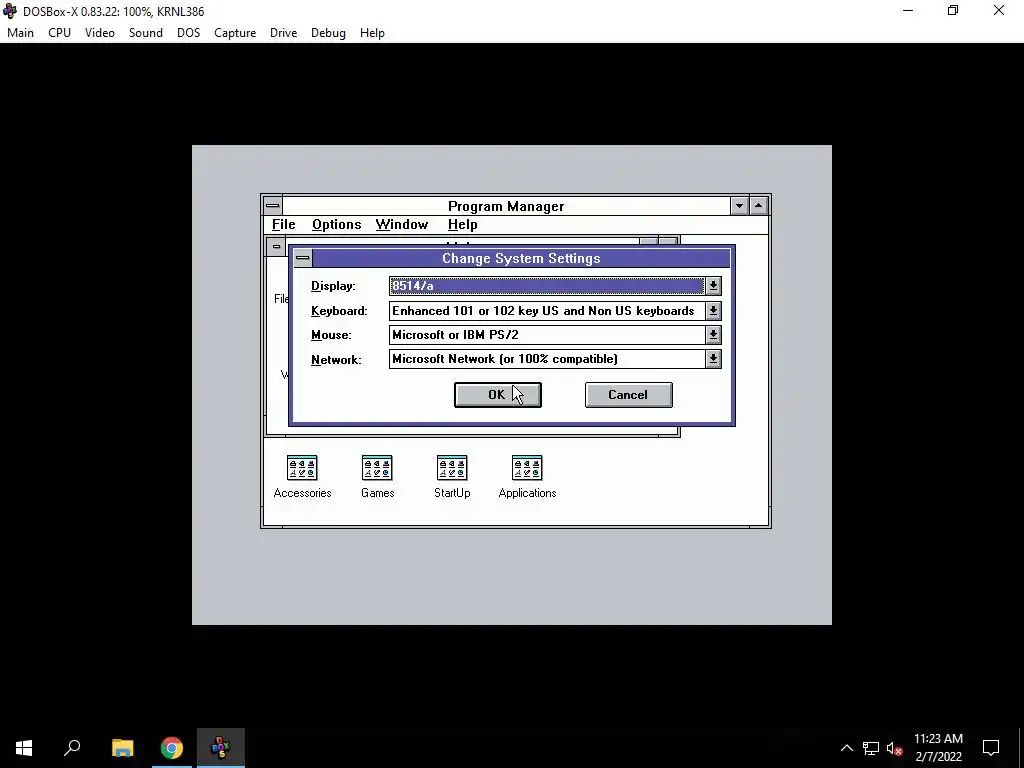Open Change System Settings control-menu box
Screen dimensions: 1024x768
[x=302, y=258]
